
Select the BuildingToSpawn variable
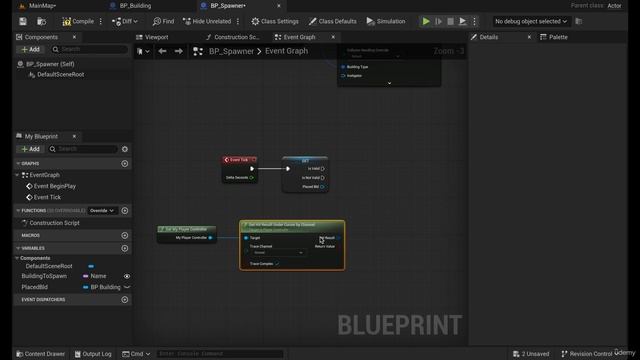click(x=44, y=276)
